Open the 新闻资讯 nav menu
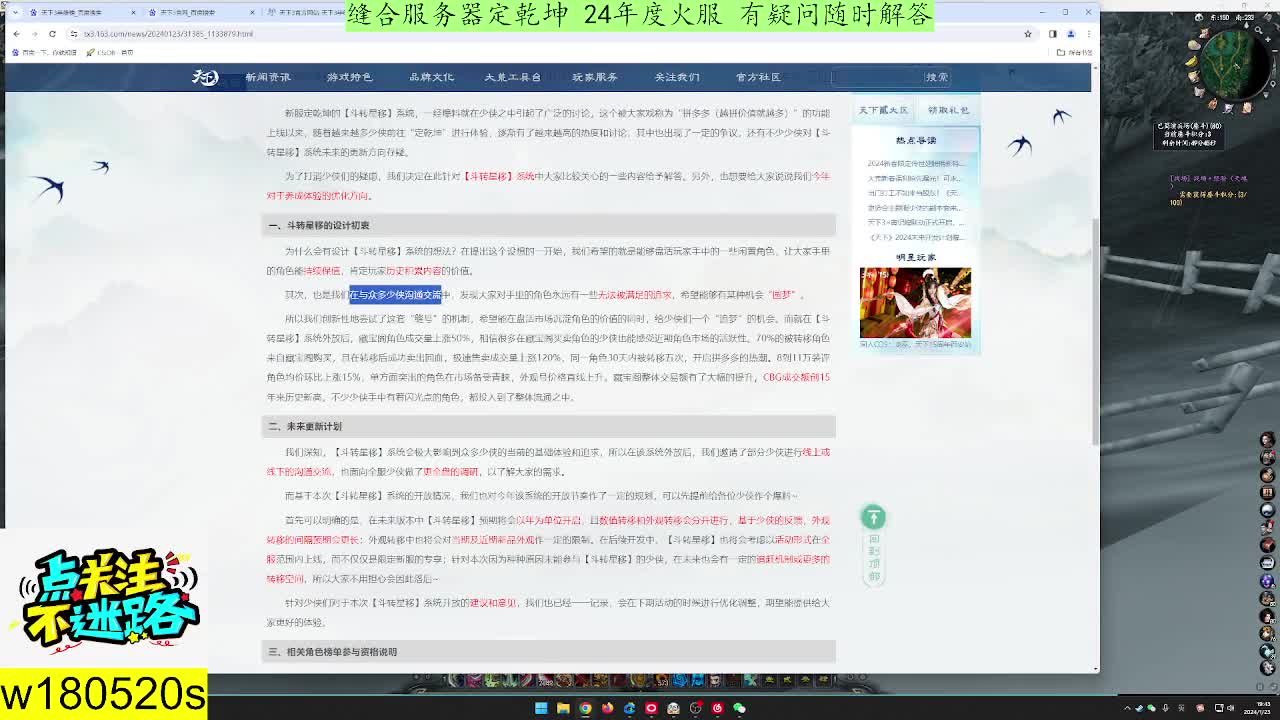This screenshot has height=720, width=1280. tap(268, 77)
